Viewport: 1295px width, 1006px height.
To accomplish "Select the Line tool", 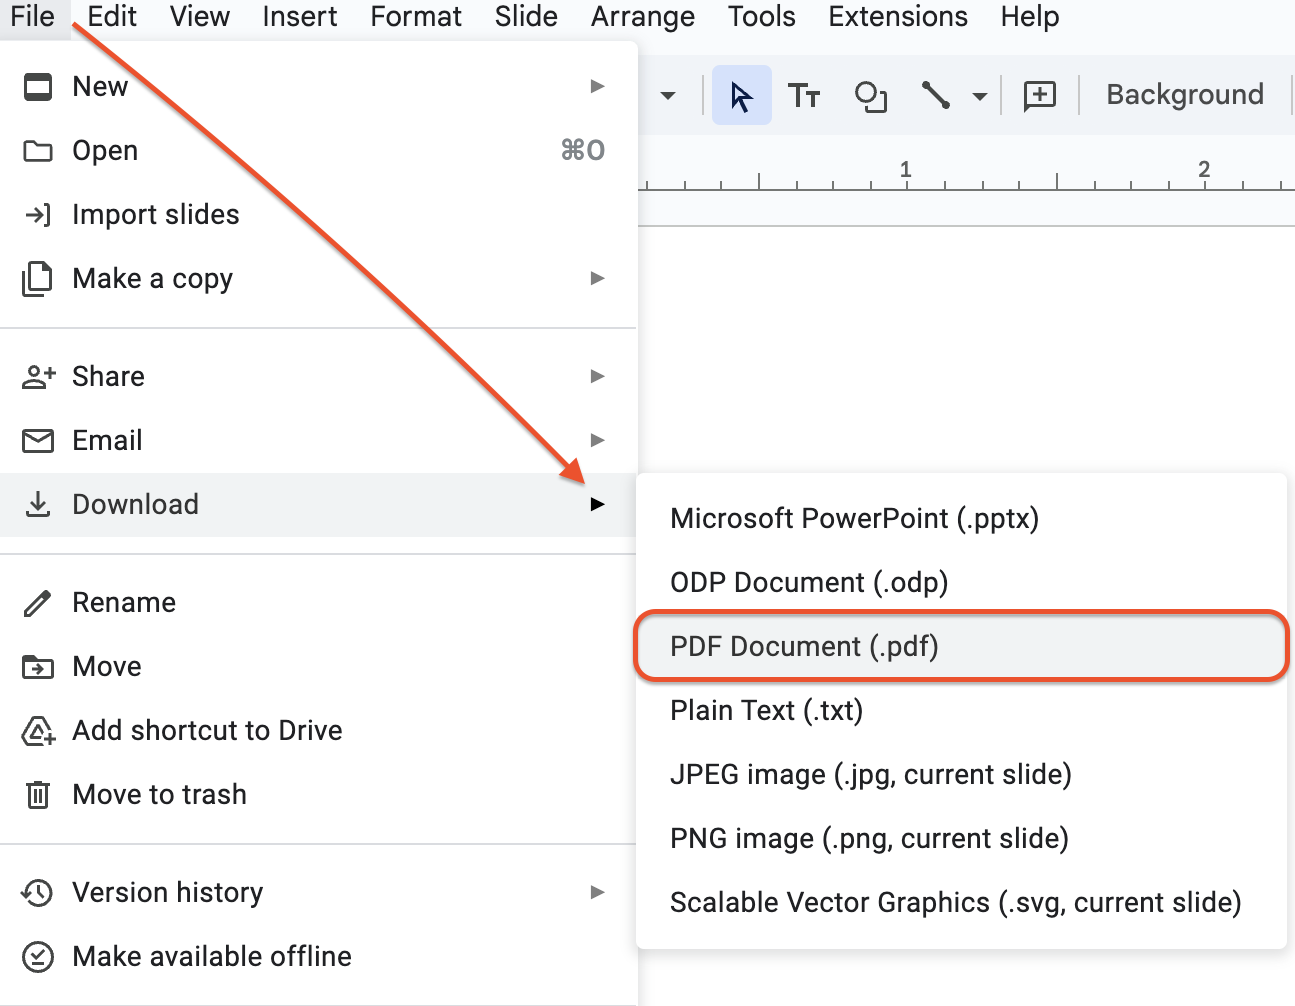I will point(936,96).
